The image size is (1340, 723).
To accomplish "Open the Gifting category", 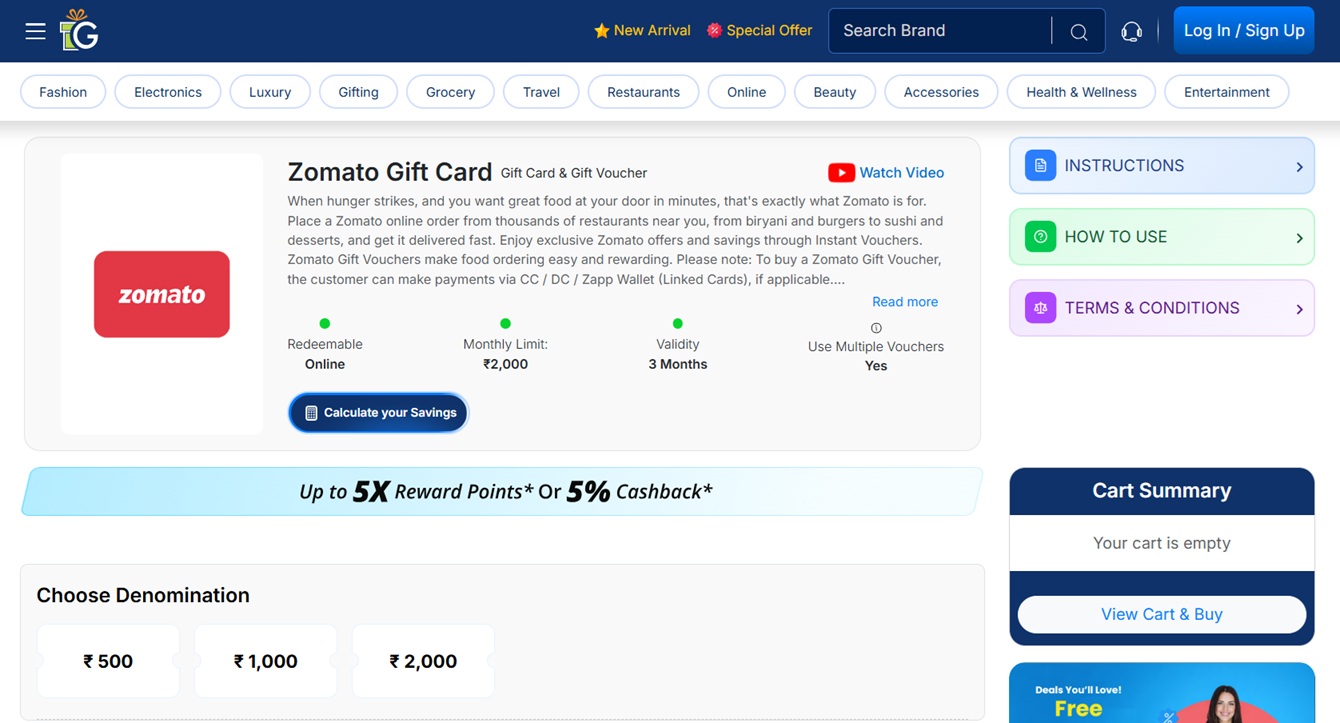I will pyautogui.click(x=358, y=92).
